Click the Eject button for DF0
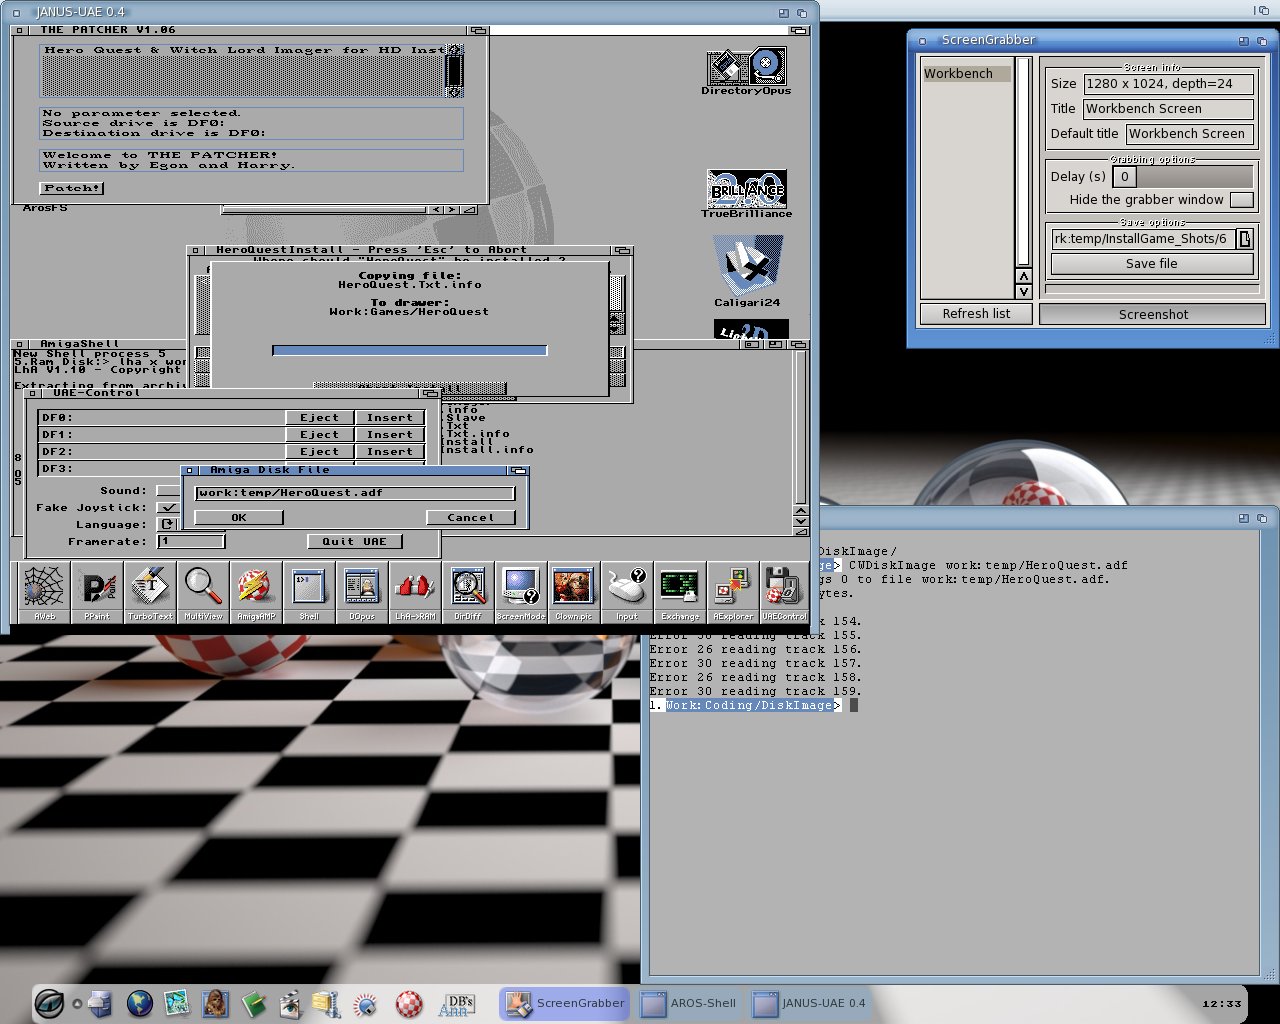 click(320, 418)
